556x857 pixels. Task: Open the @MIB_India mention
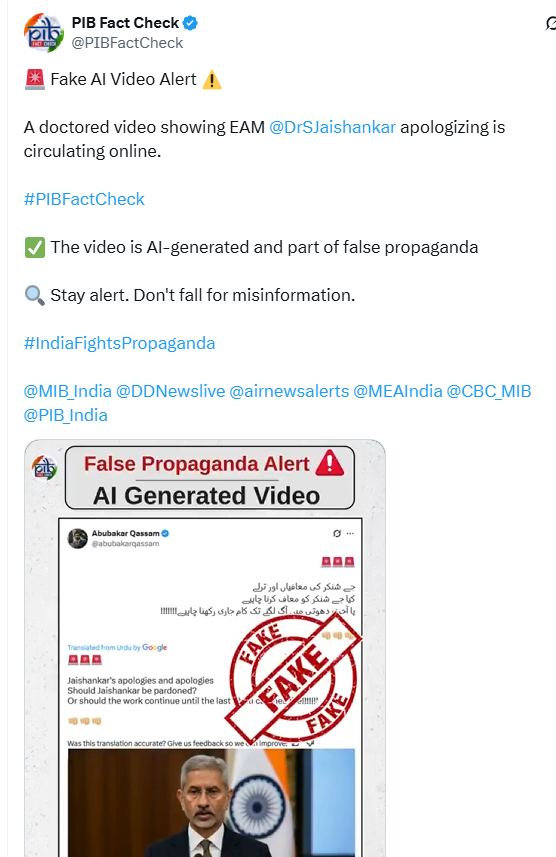[67, 391]
